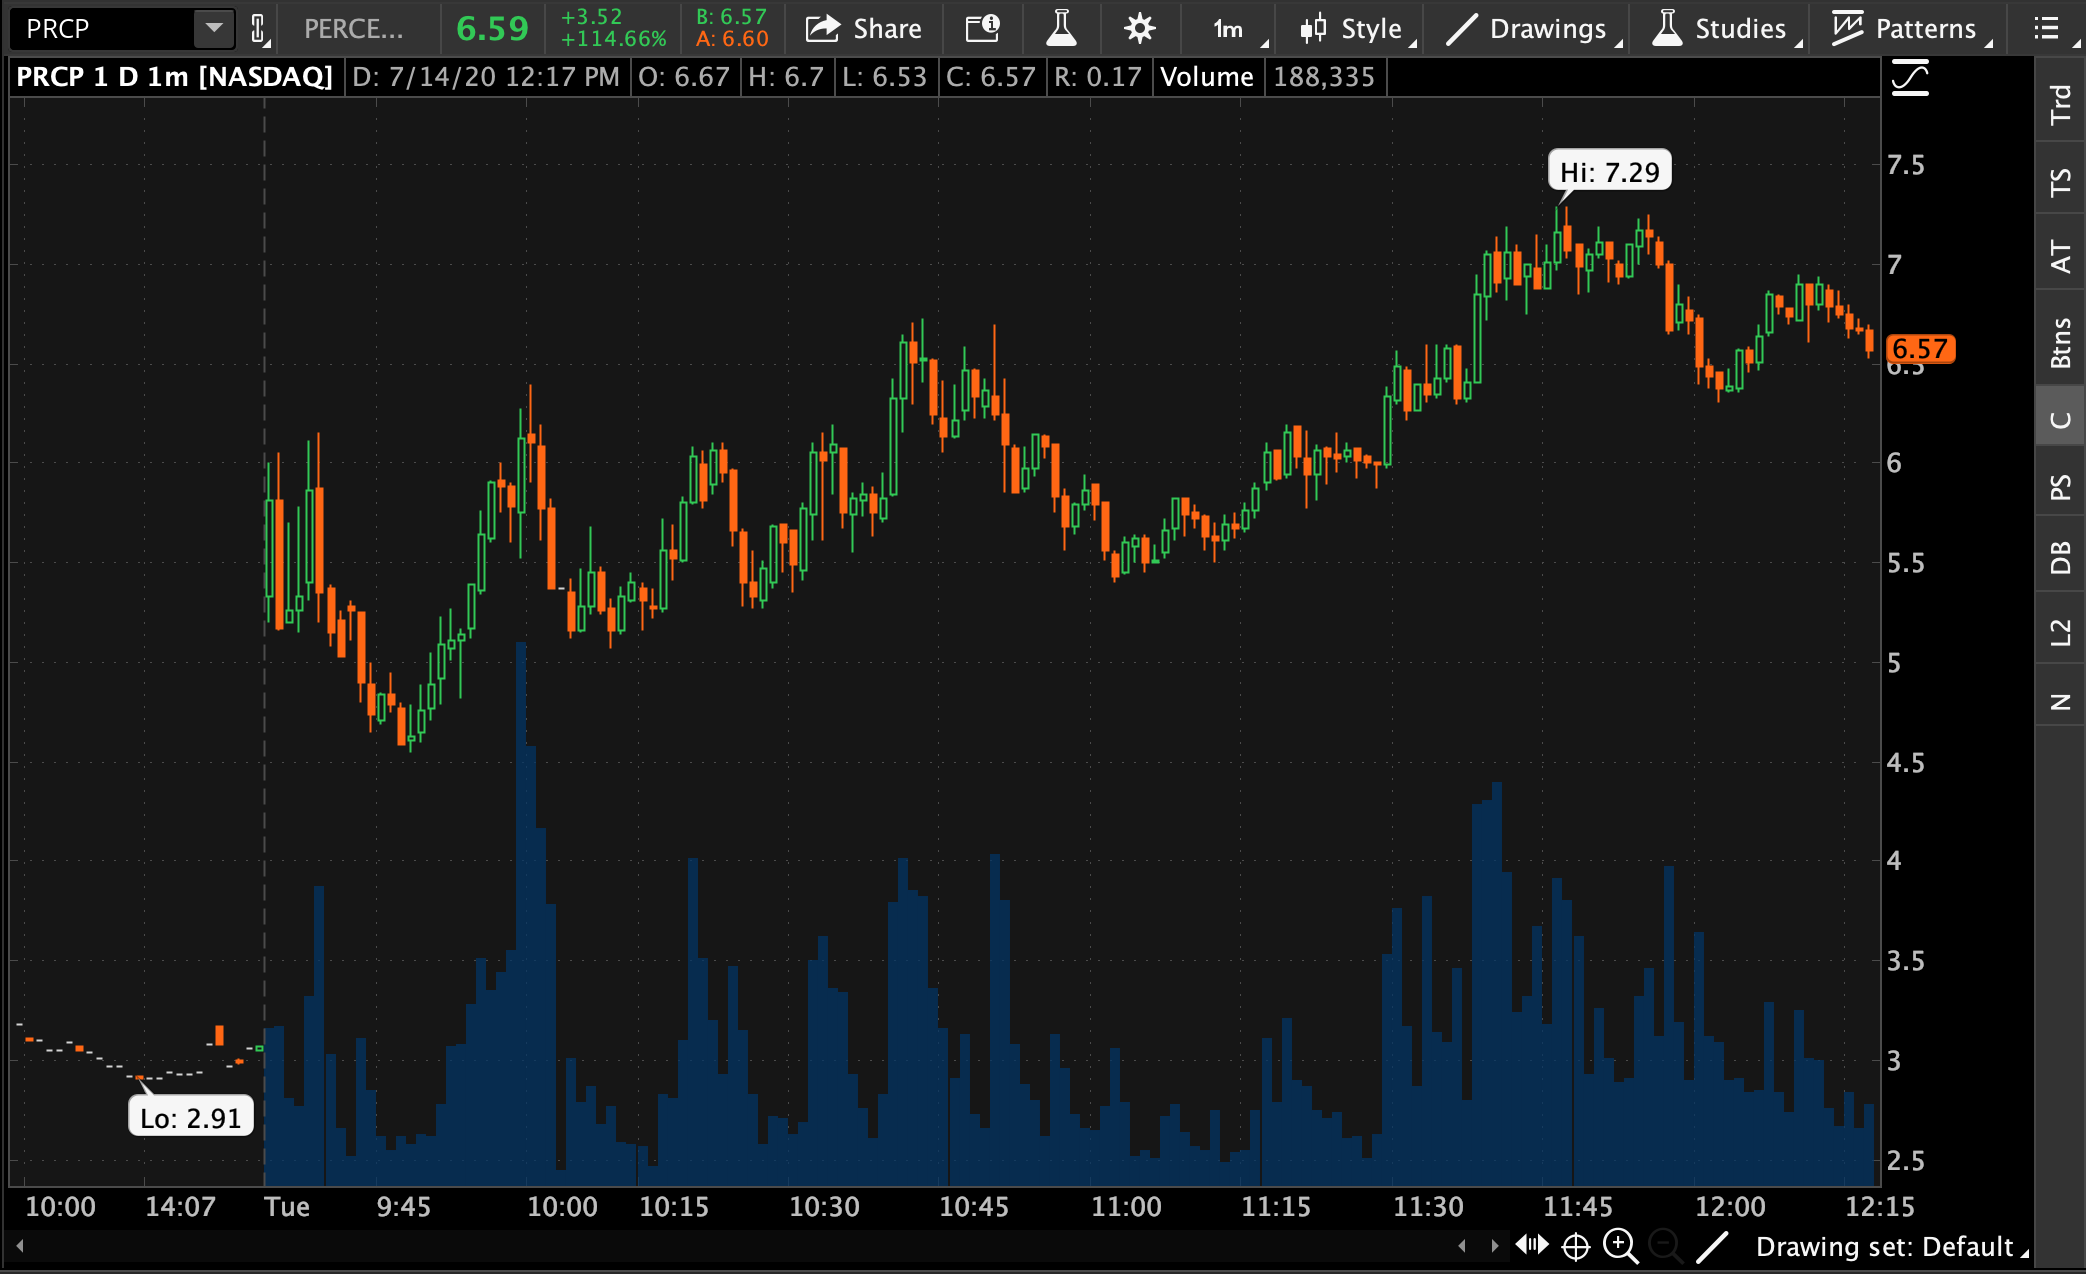Click the Share button label
Viewport: 2086px width, 1274px height.
(x=887, y=29)
